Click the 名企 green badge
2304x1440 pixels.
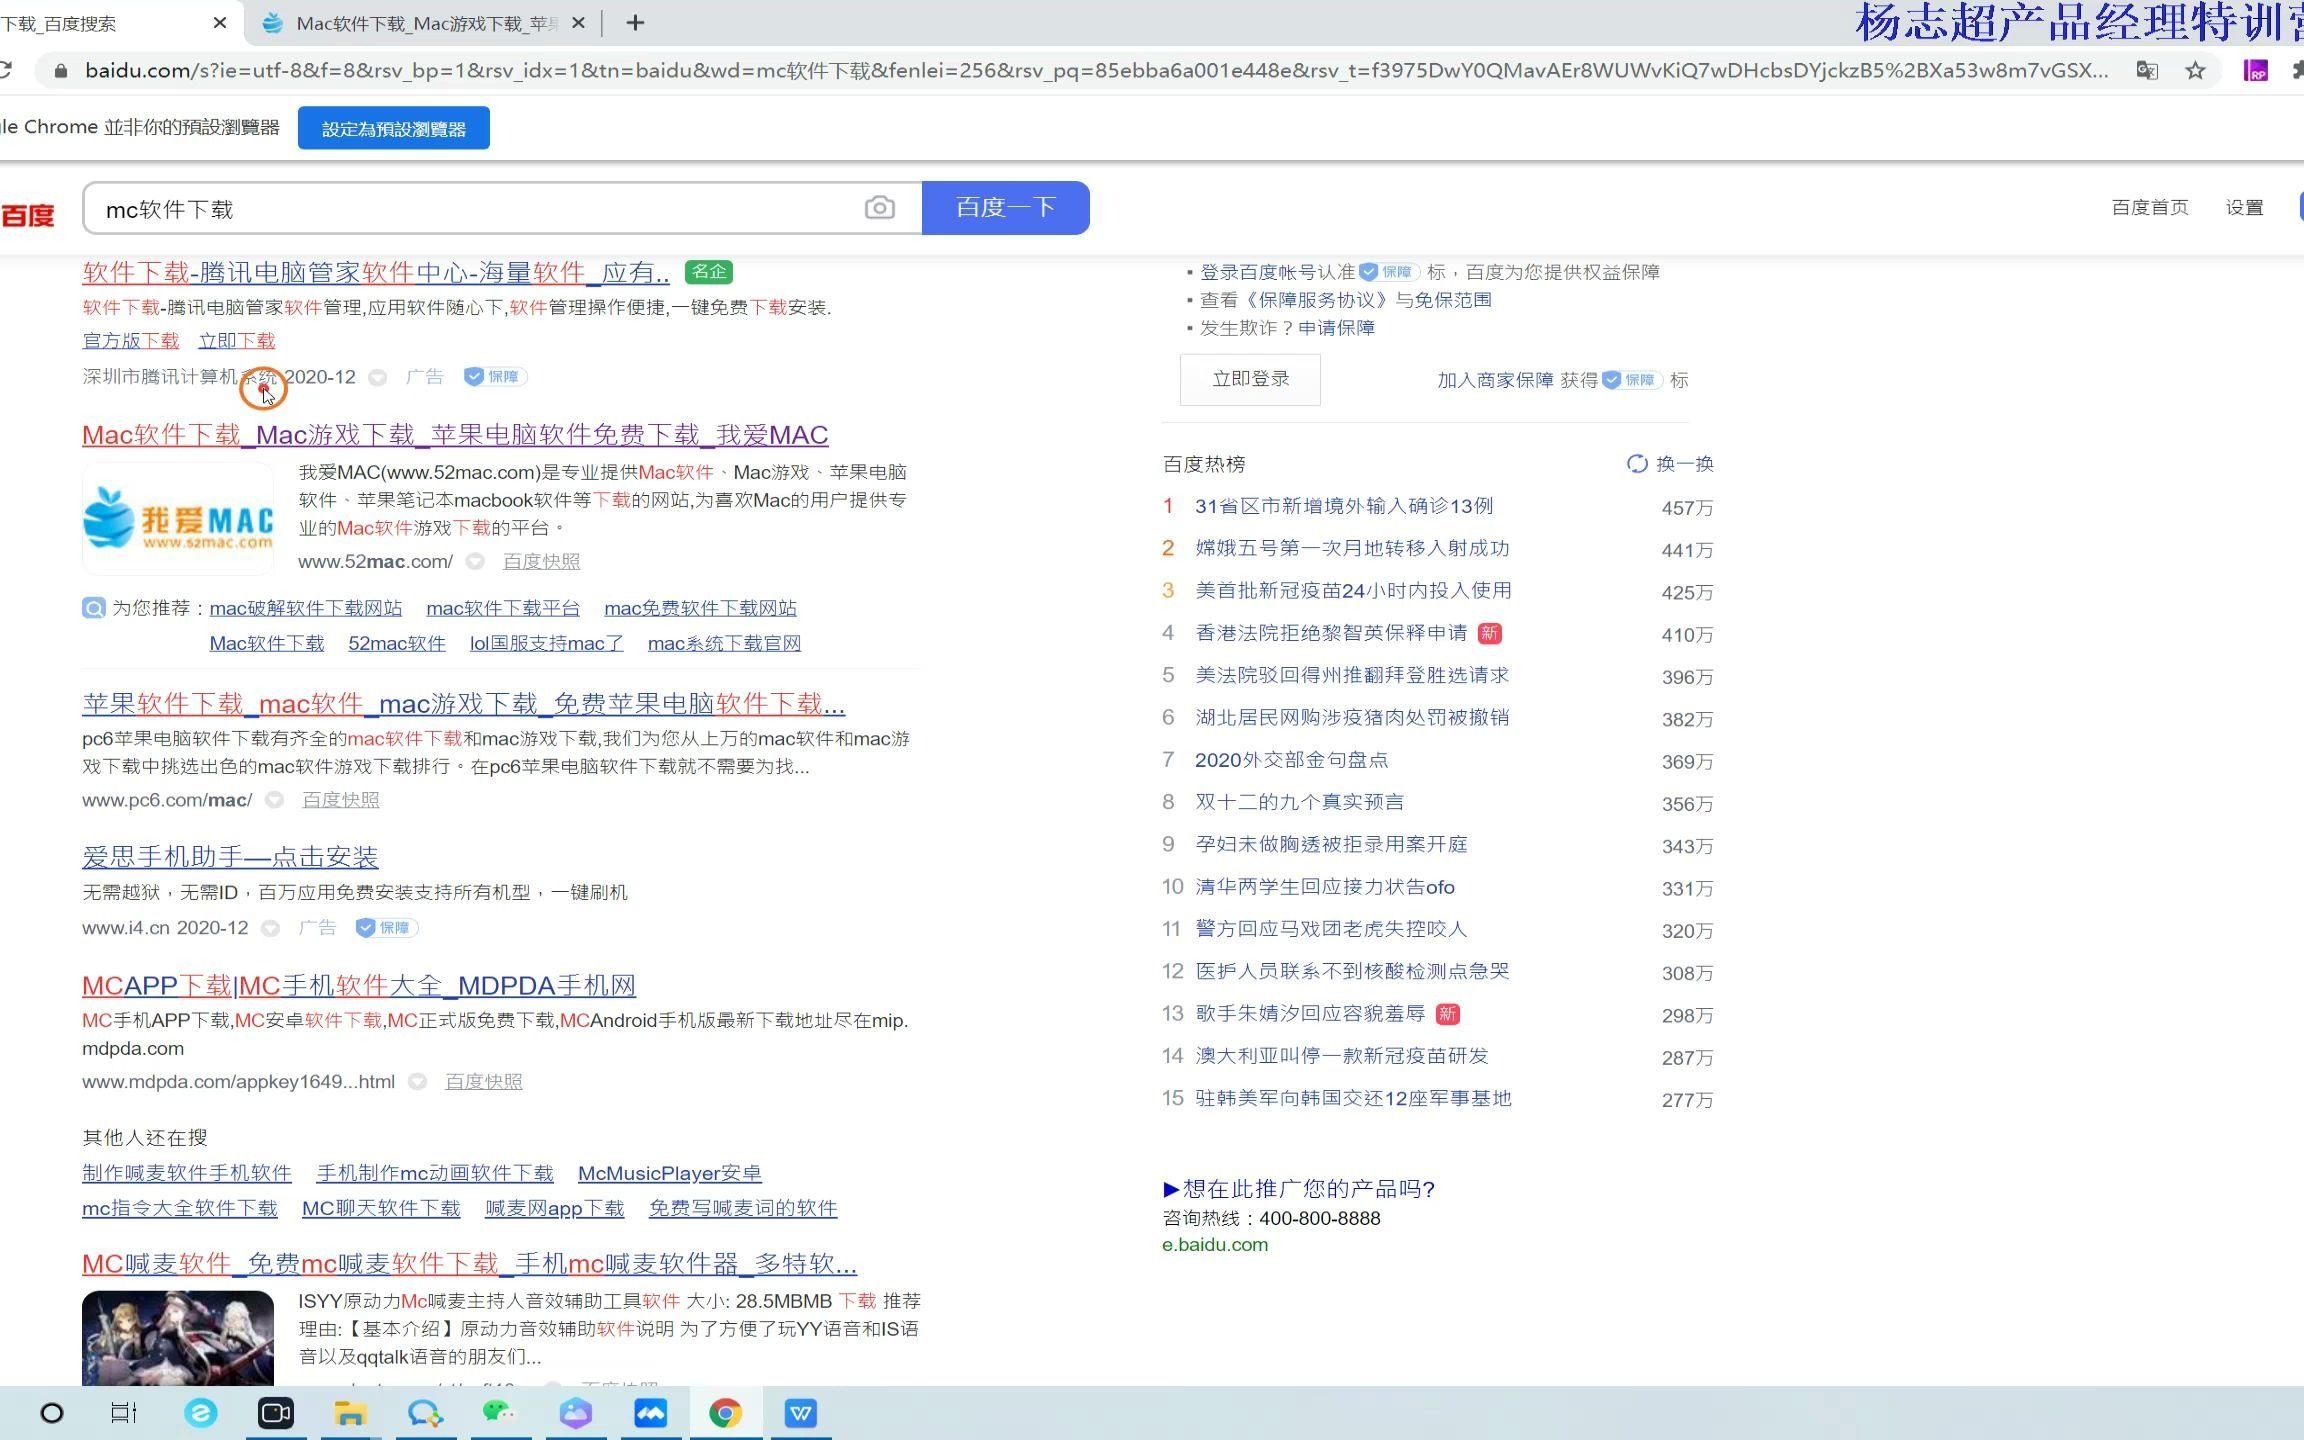(x=709, y=272)
